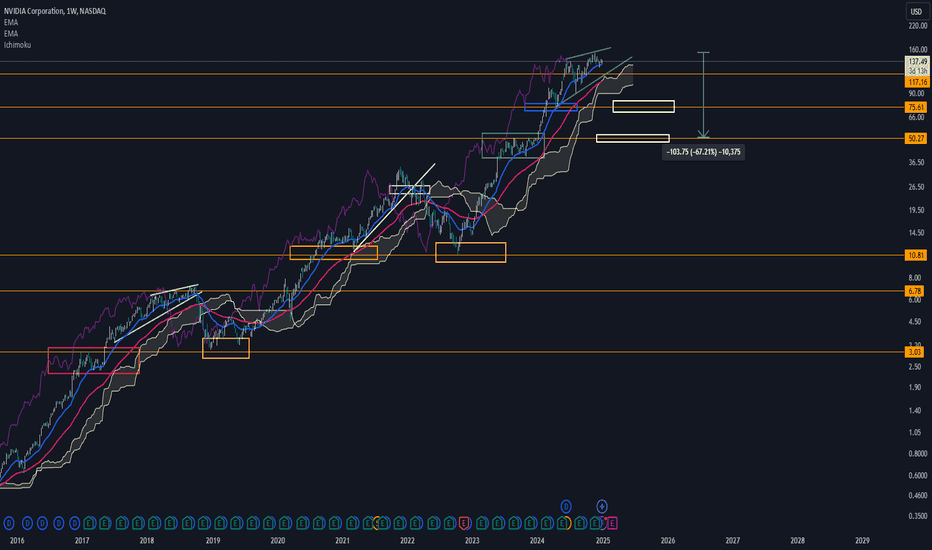Viewport: 932px width, 550px height.
Task: Click the 75.61 horizontal line price label
Action: 916,107
